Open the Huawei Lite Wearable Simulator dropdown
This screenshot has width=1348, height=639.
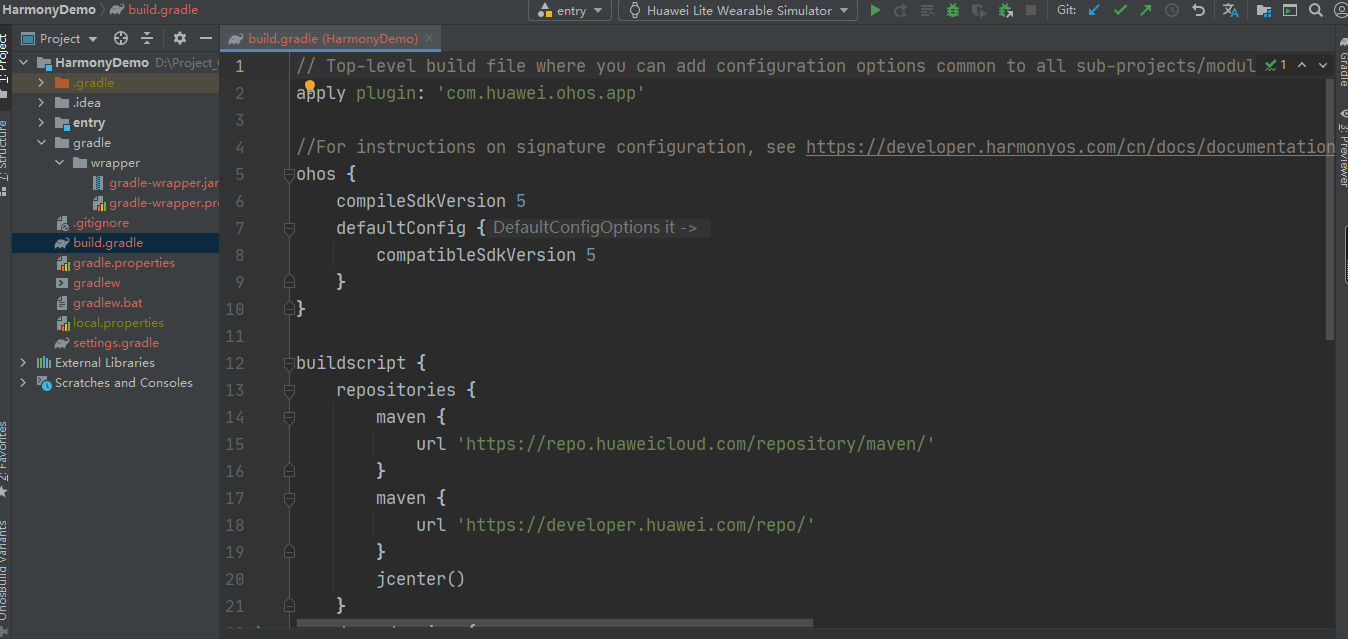click(x=738, y=11)
